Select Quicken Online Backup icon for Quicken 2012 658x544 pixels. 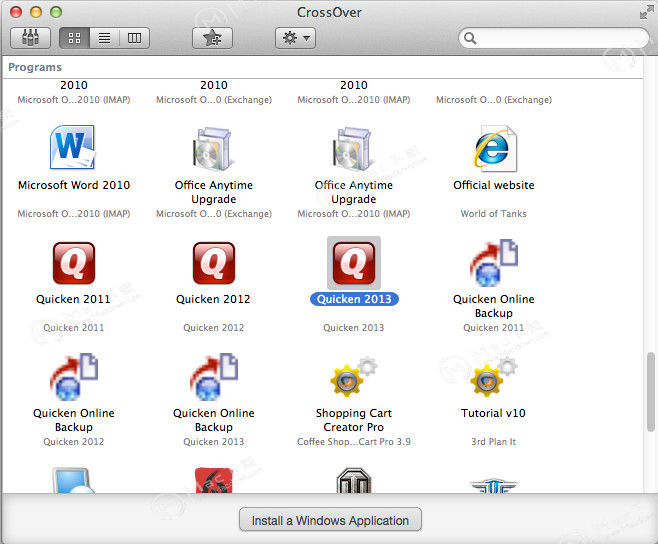point(74,377)
